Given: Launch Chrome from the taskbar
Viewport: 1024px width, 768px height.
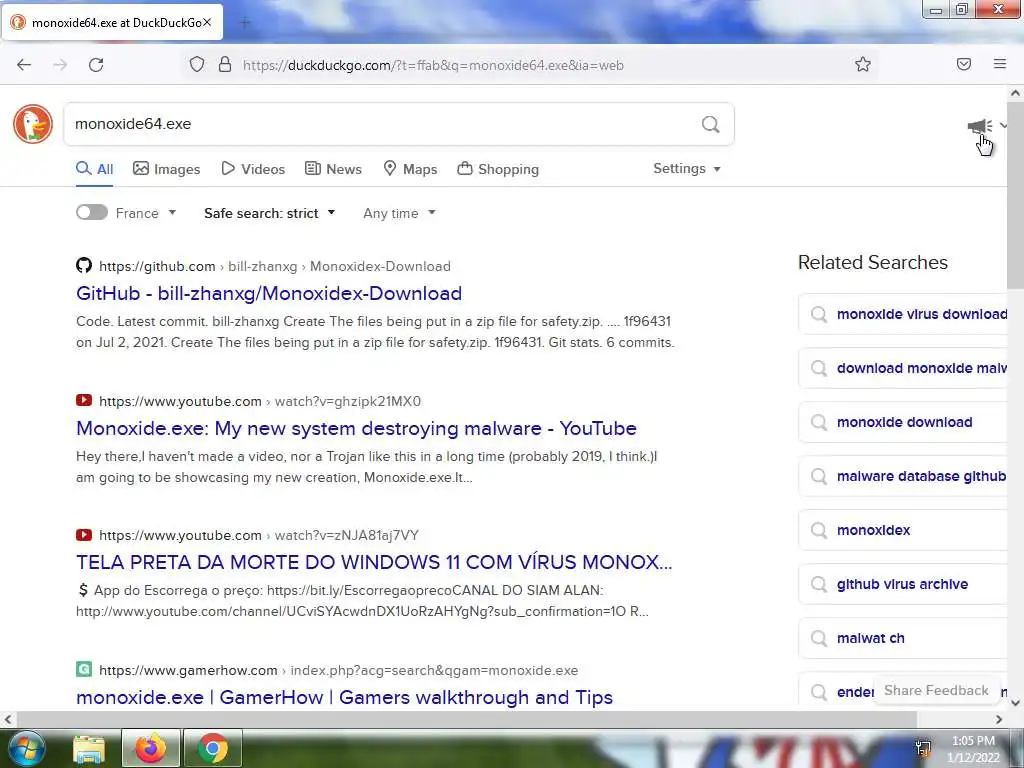Looking at the screenshot, I should coord(213,748).
